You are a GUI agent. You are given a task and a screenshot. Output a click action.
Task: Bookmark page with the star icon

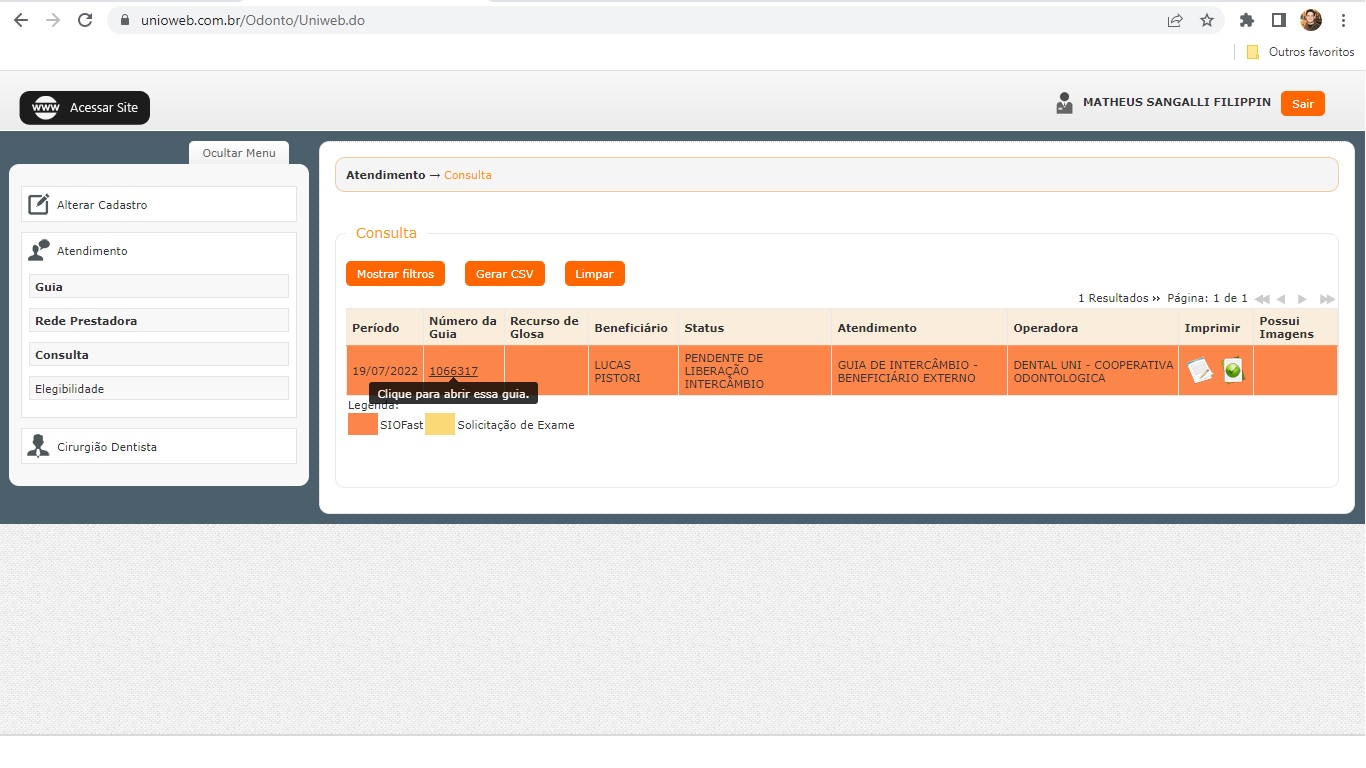[x=1207, y=20]
